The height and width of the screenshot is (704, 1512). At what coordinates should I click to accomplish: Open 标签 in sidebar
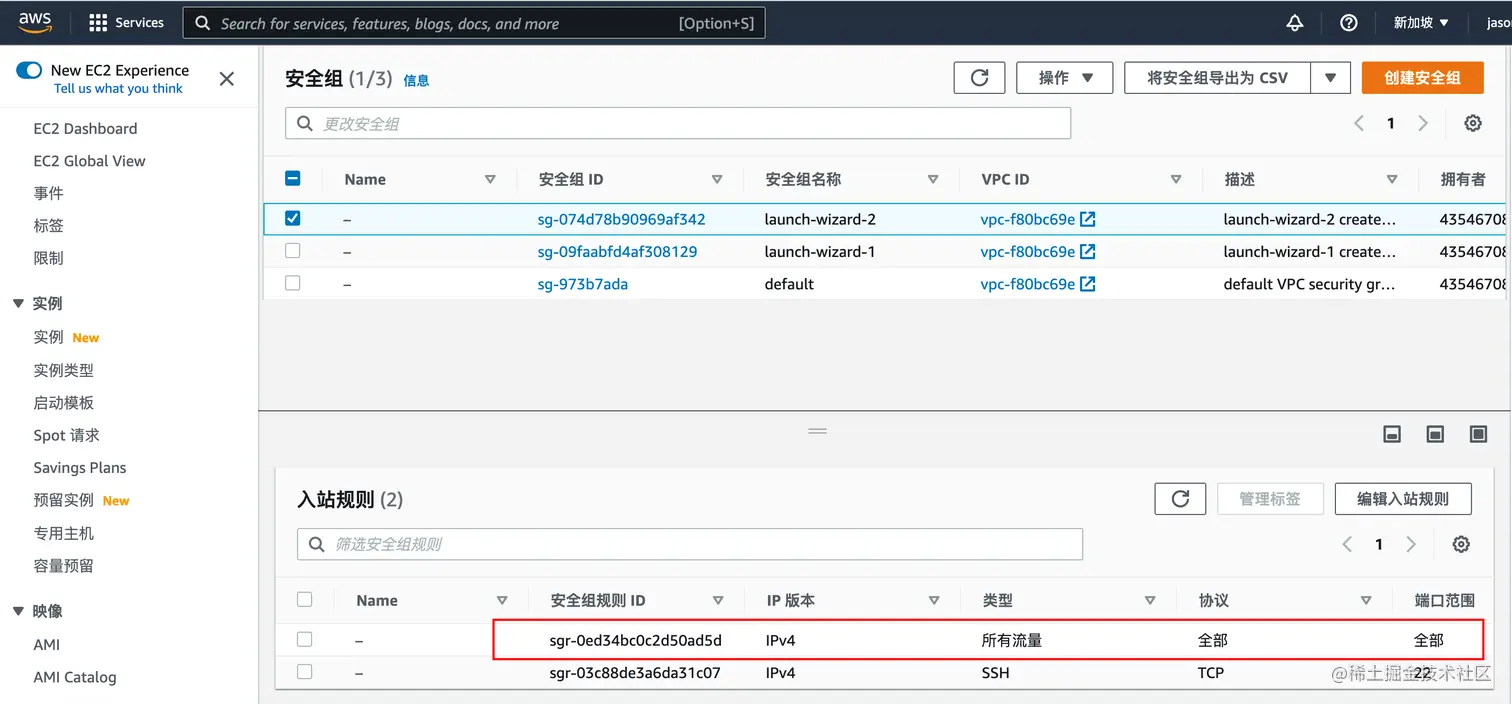pyautogui.click(x=48, y=226)
